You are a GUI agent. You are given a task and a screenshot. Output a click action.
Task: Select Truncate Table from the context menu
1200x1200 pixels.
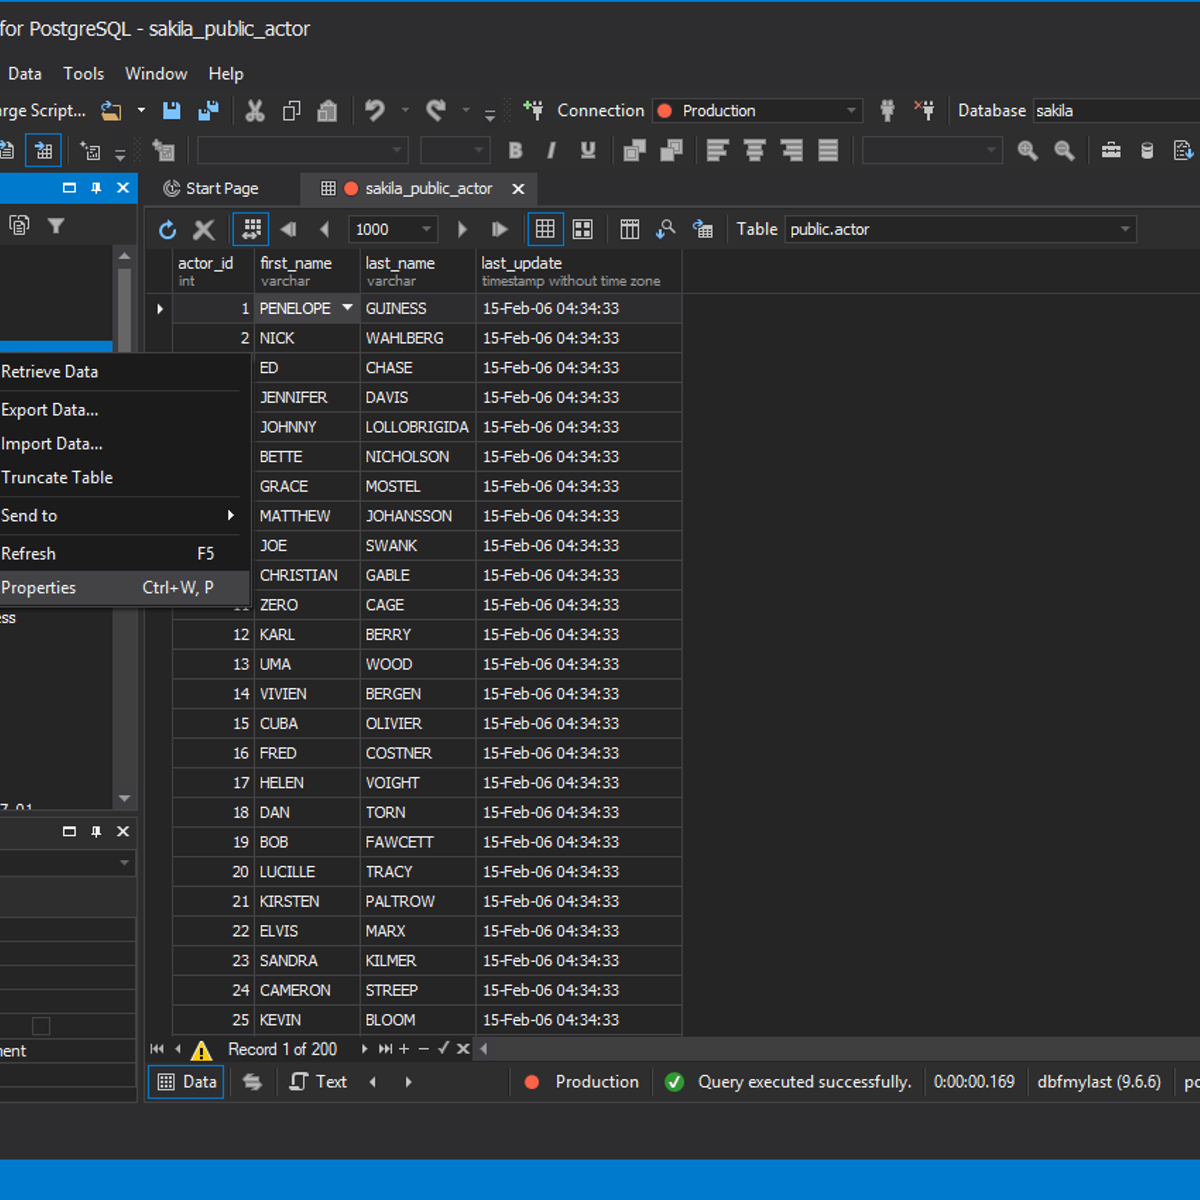point(57,477)
